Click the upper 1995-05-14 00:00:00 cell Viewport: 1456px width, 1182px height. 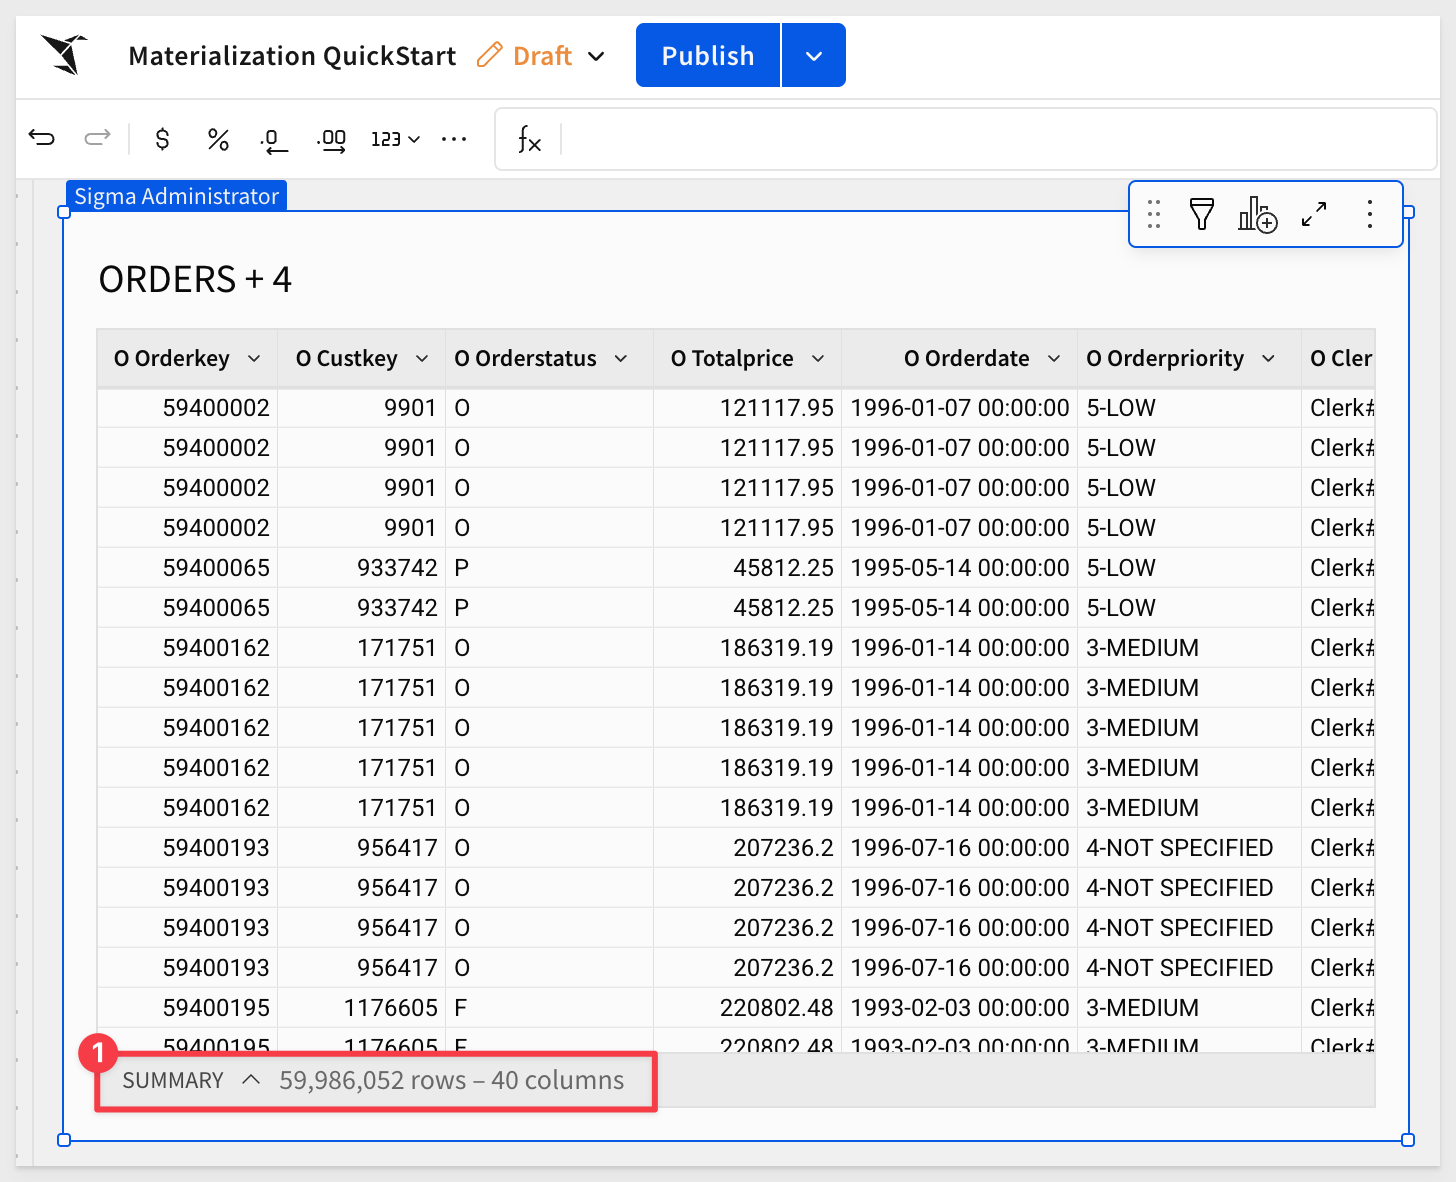pyautogui.click(x=959, y=568)
